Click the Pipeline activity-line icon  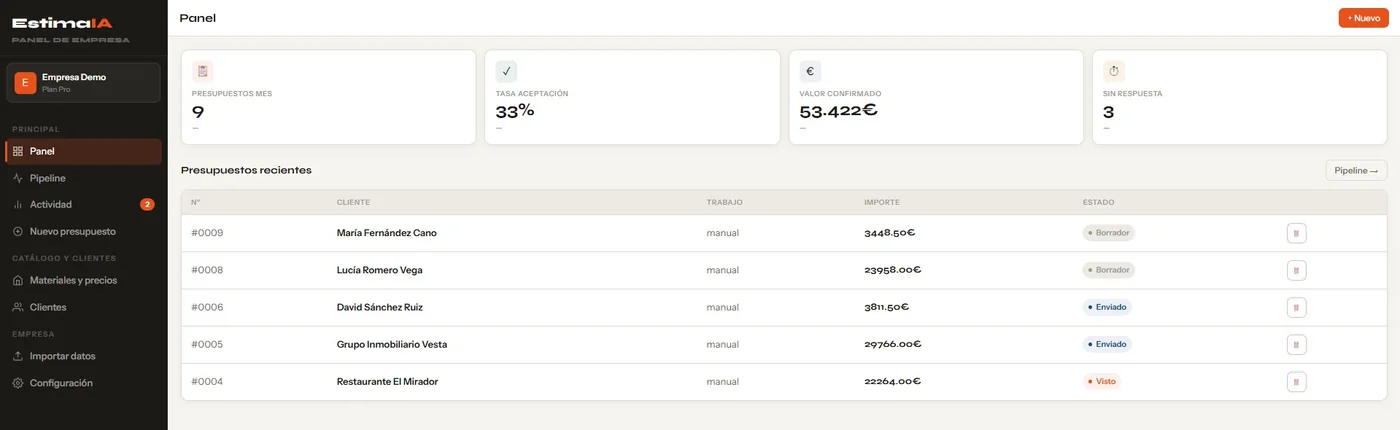[x=18, y=178]
